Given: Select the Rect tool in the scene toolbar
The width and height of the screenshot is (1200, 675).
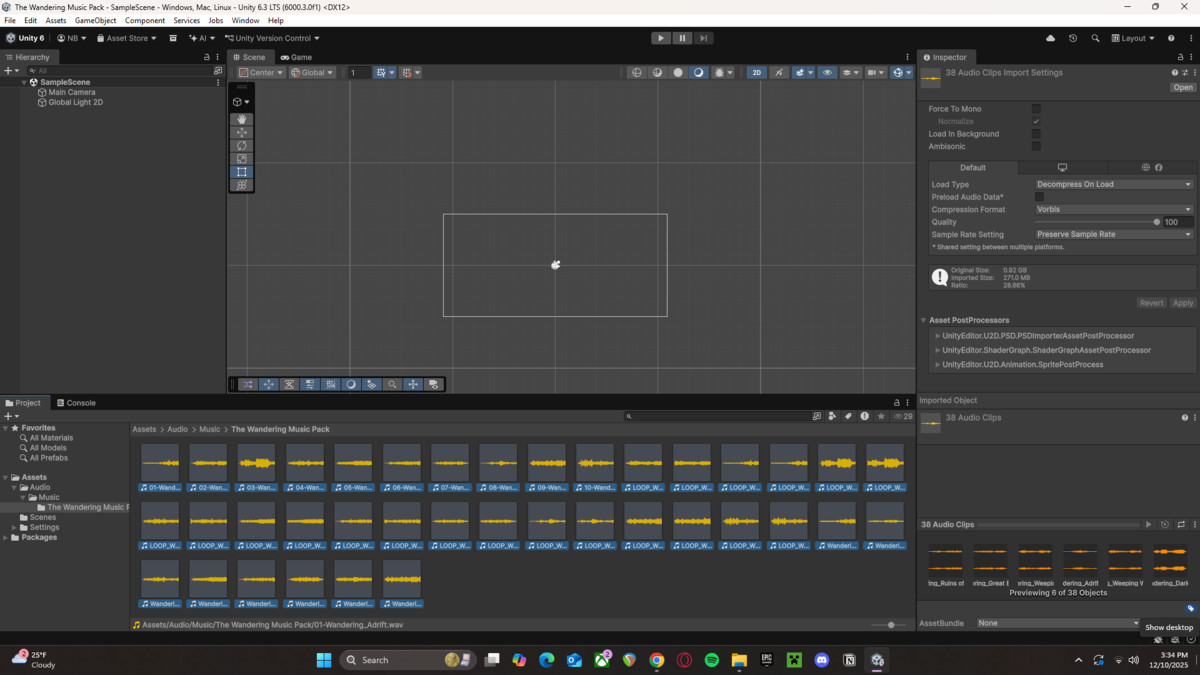Looking at the screenshot, I should click(241, 172).
